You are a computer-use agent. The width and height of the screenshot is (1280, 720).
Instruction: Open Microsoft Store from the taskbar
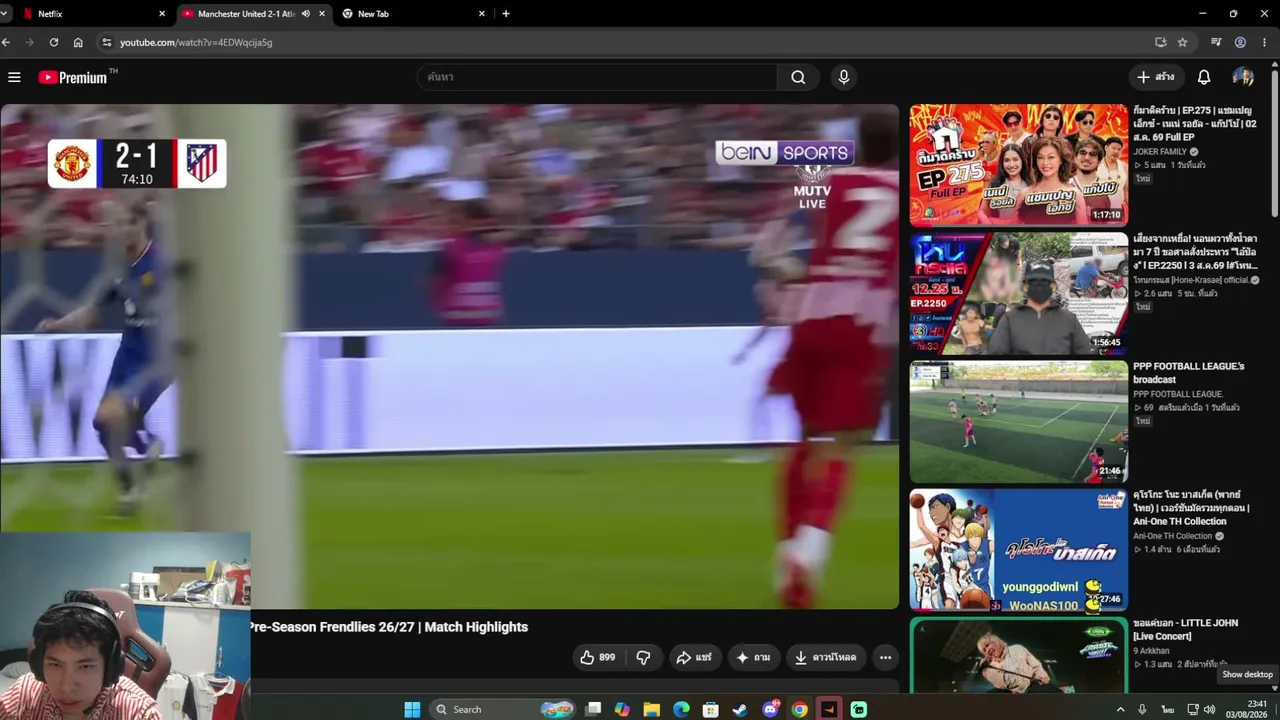(x=711, y=709)
